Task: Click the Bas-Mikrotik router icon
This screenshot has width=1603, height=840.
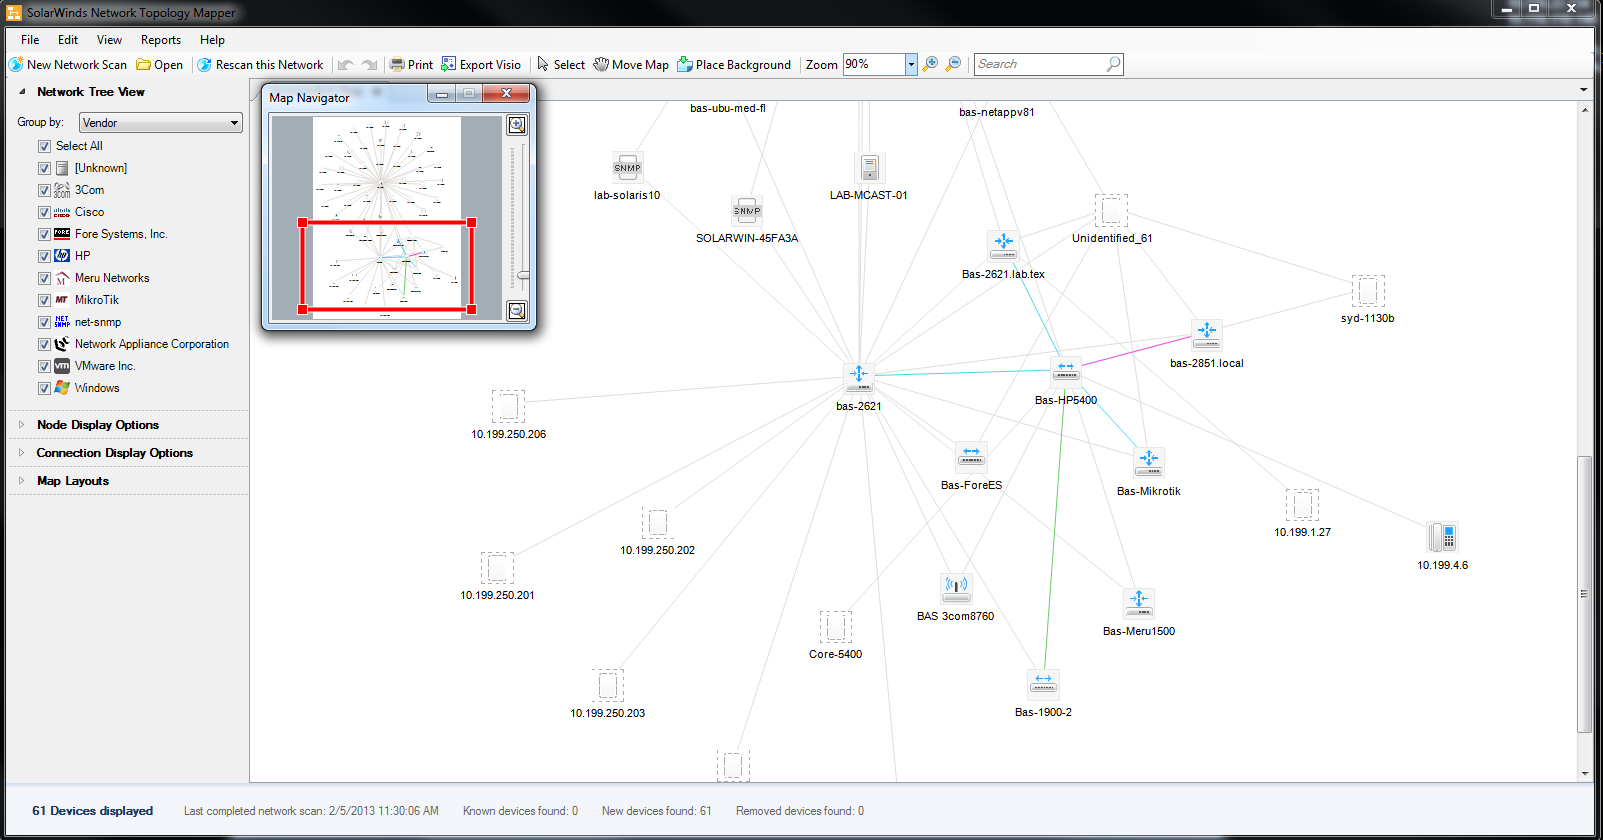Action: (x=1149, y=462)
